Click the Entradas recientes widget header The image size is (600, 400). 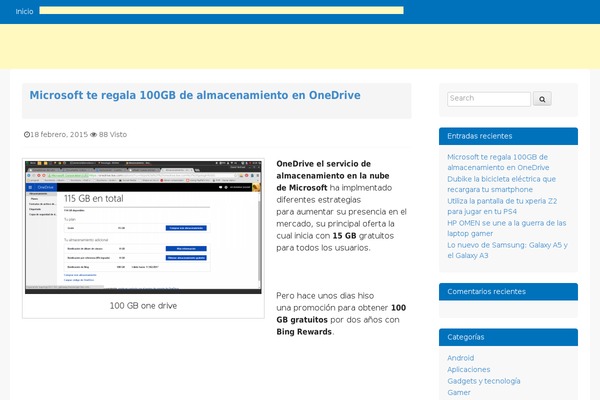tap(508, 136)
